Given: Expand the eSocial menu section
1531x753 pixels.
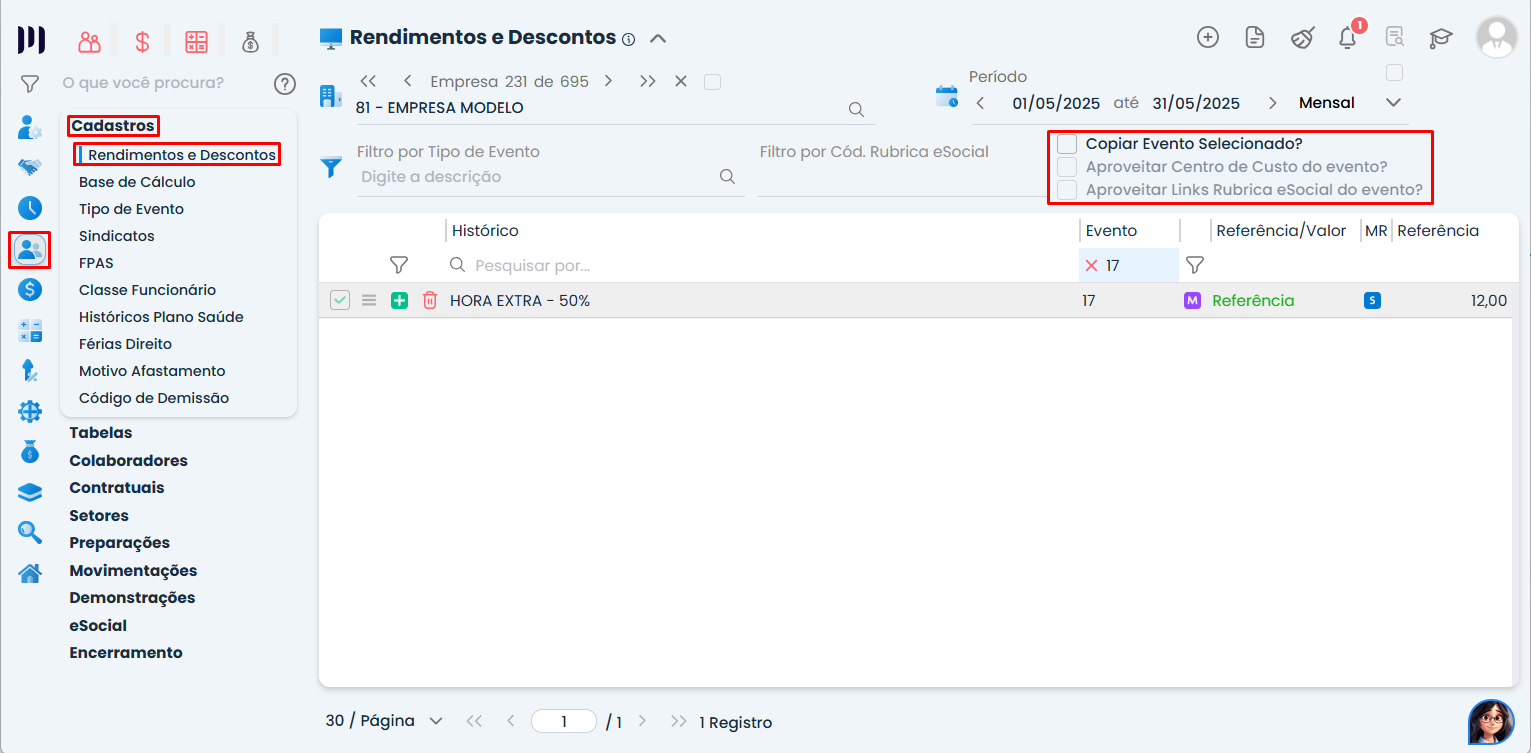Looking at the screenshot, I should tap(98, 626).
